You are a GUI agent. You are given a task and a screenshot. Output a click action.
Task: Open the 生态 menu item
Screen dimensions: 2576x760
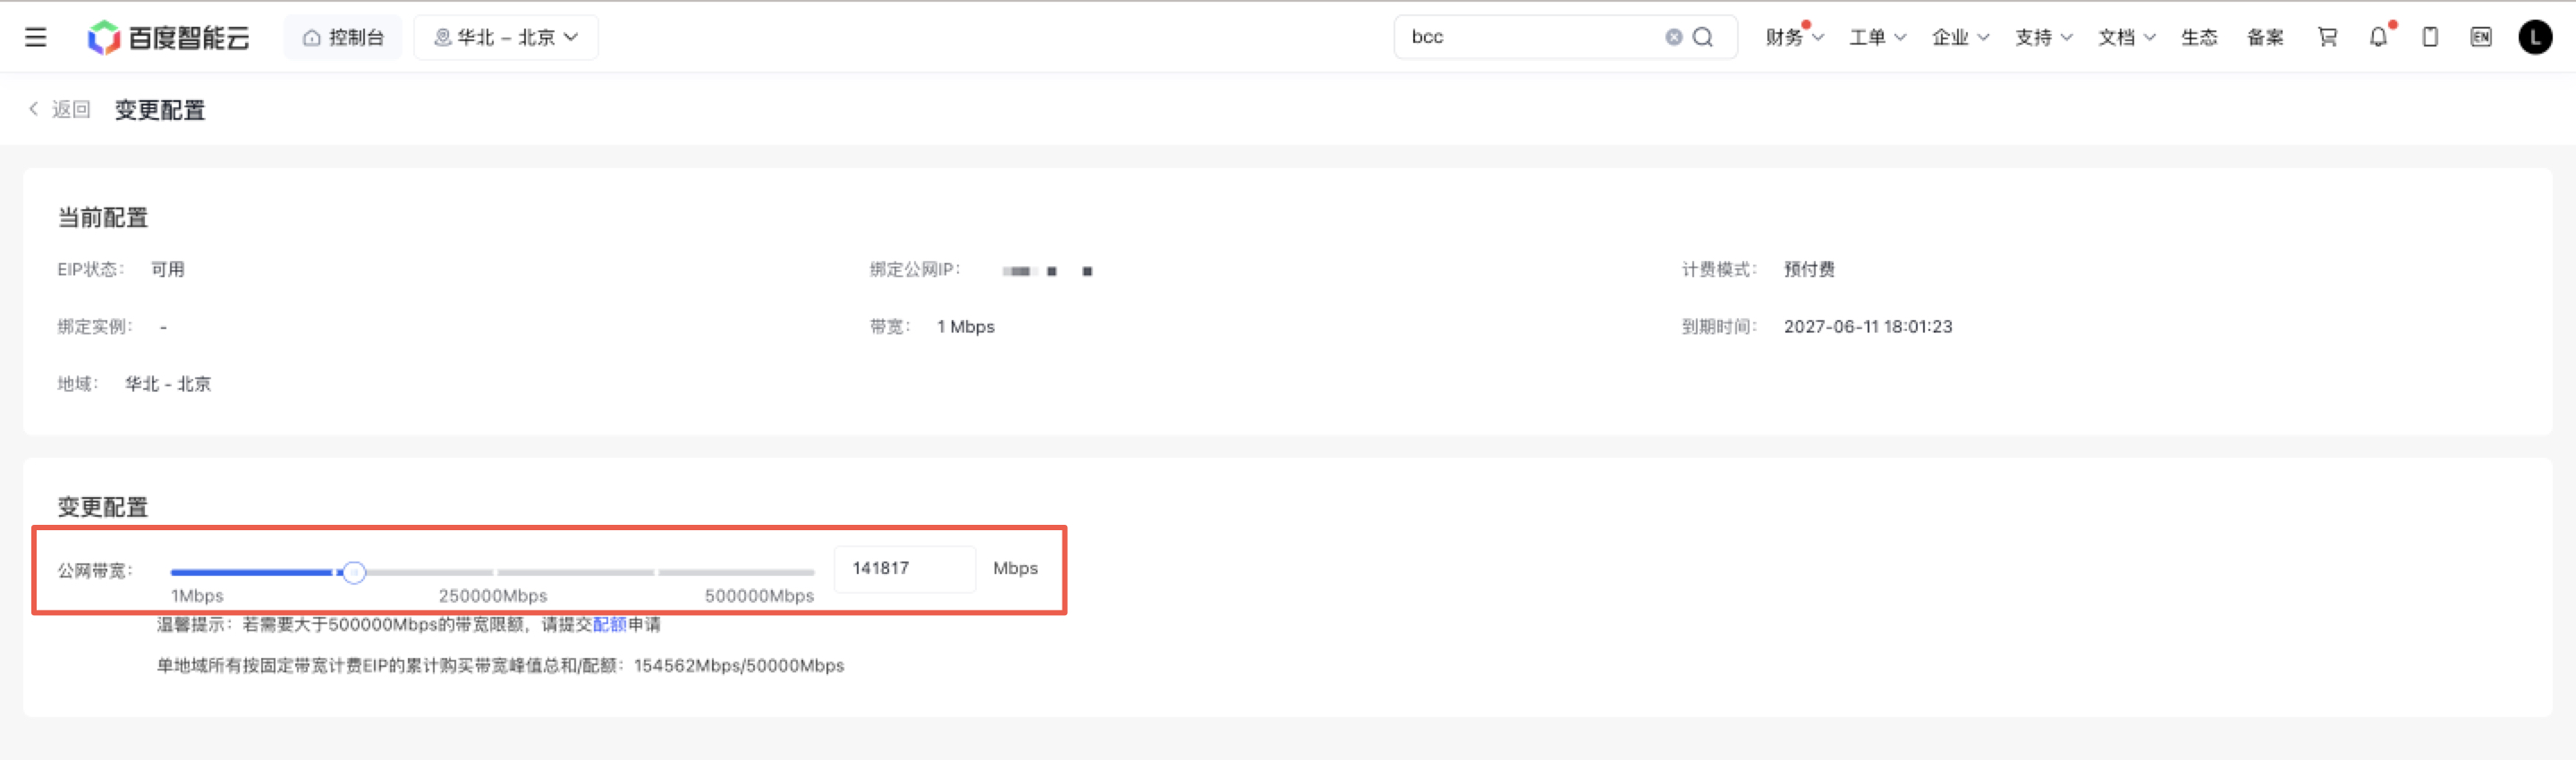click(2199, 37)
